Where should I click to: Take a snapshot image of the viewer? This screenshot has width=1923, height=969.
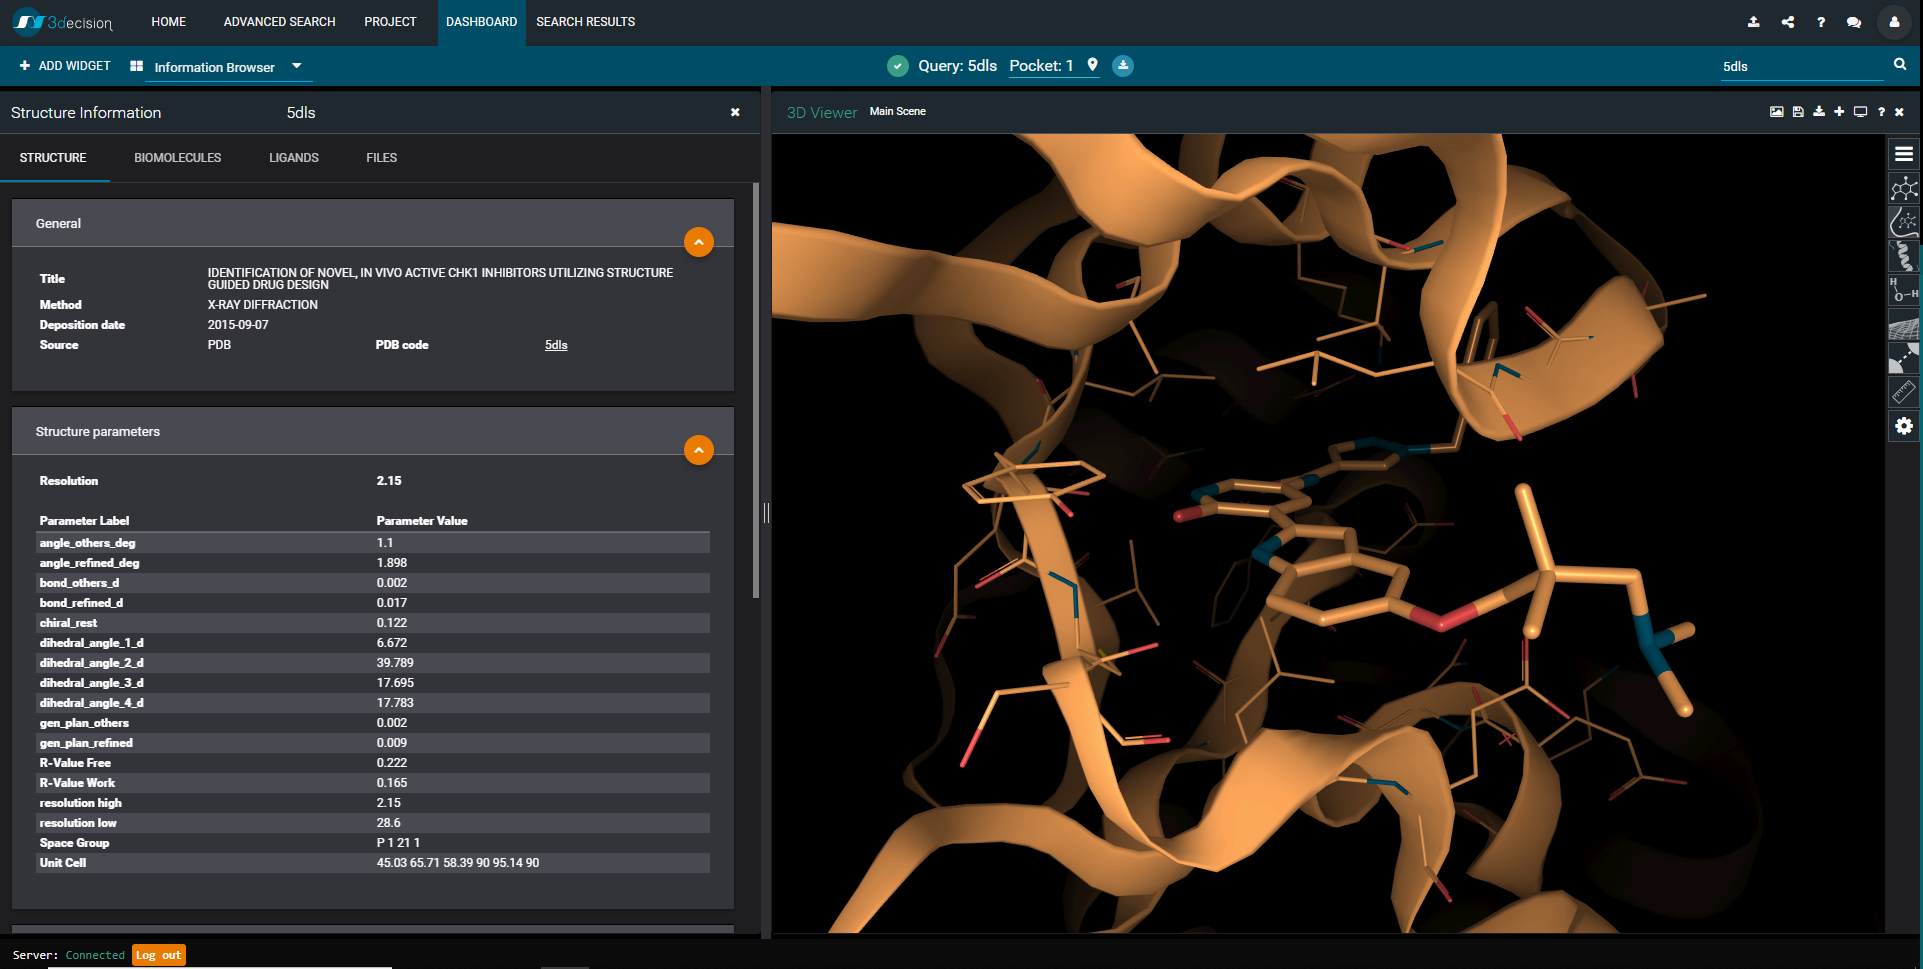pos(1776,112)
